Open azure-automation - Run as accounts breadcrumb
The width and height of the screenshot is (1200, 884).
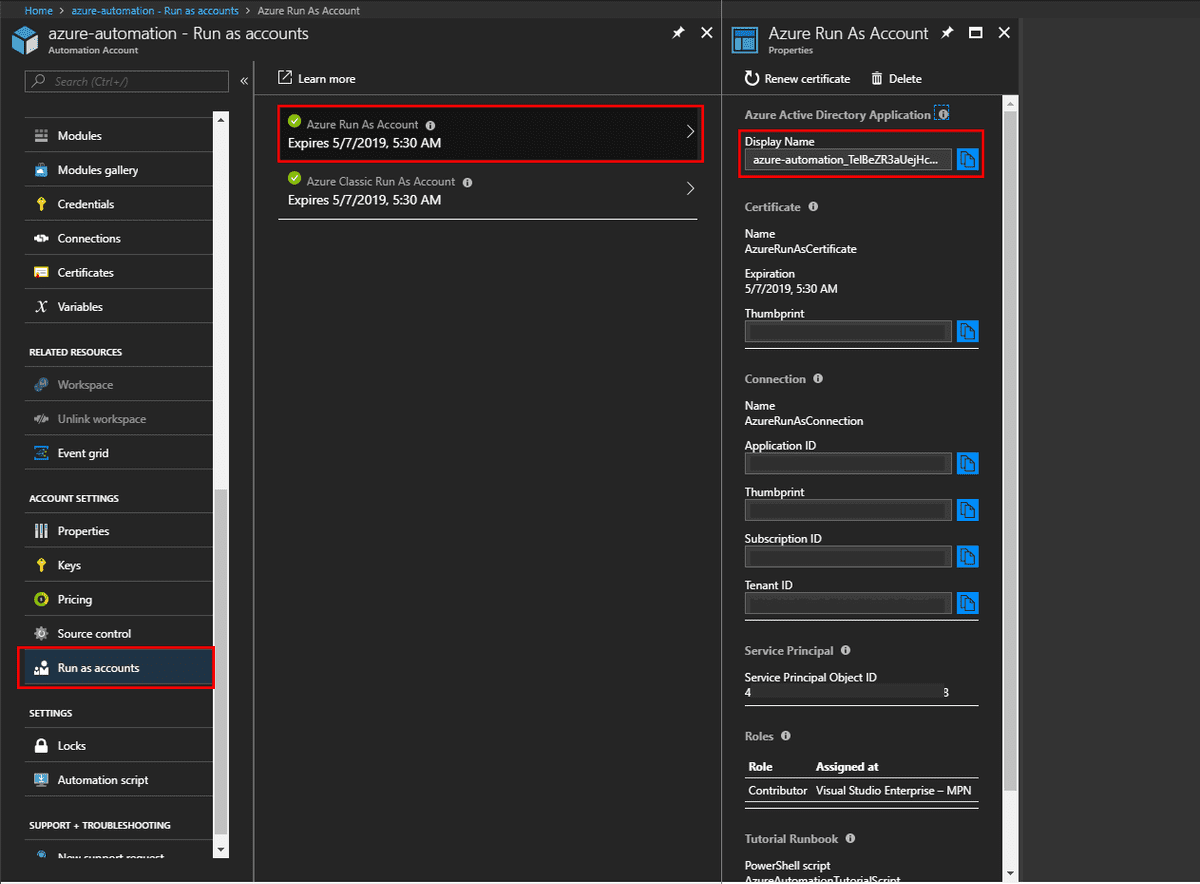click(x=155, y=11)
